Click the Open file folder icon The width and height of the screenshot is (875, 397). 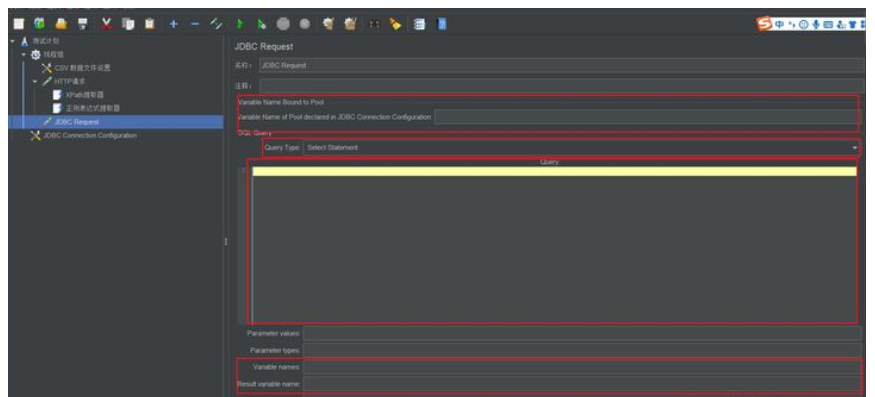61,24
